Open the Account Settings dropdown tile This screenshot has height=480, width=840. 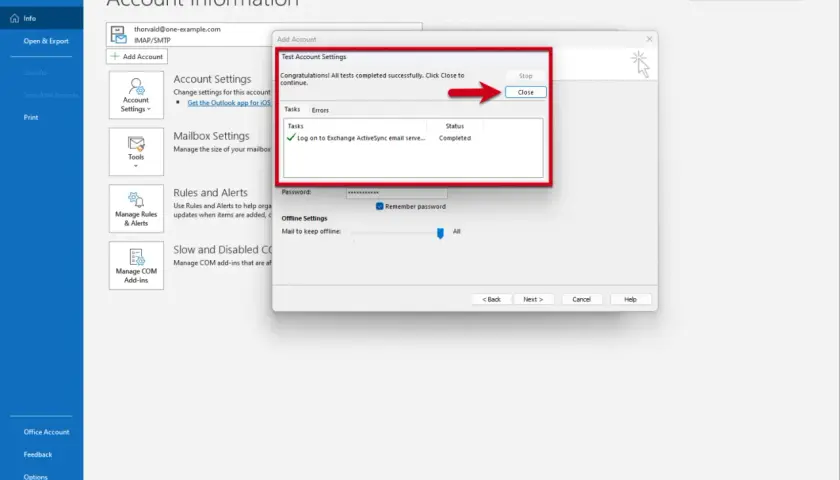coord(136,95)
